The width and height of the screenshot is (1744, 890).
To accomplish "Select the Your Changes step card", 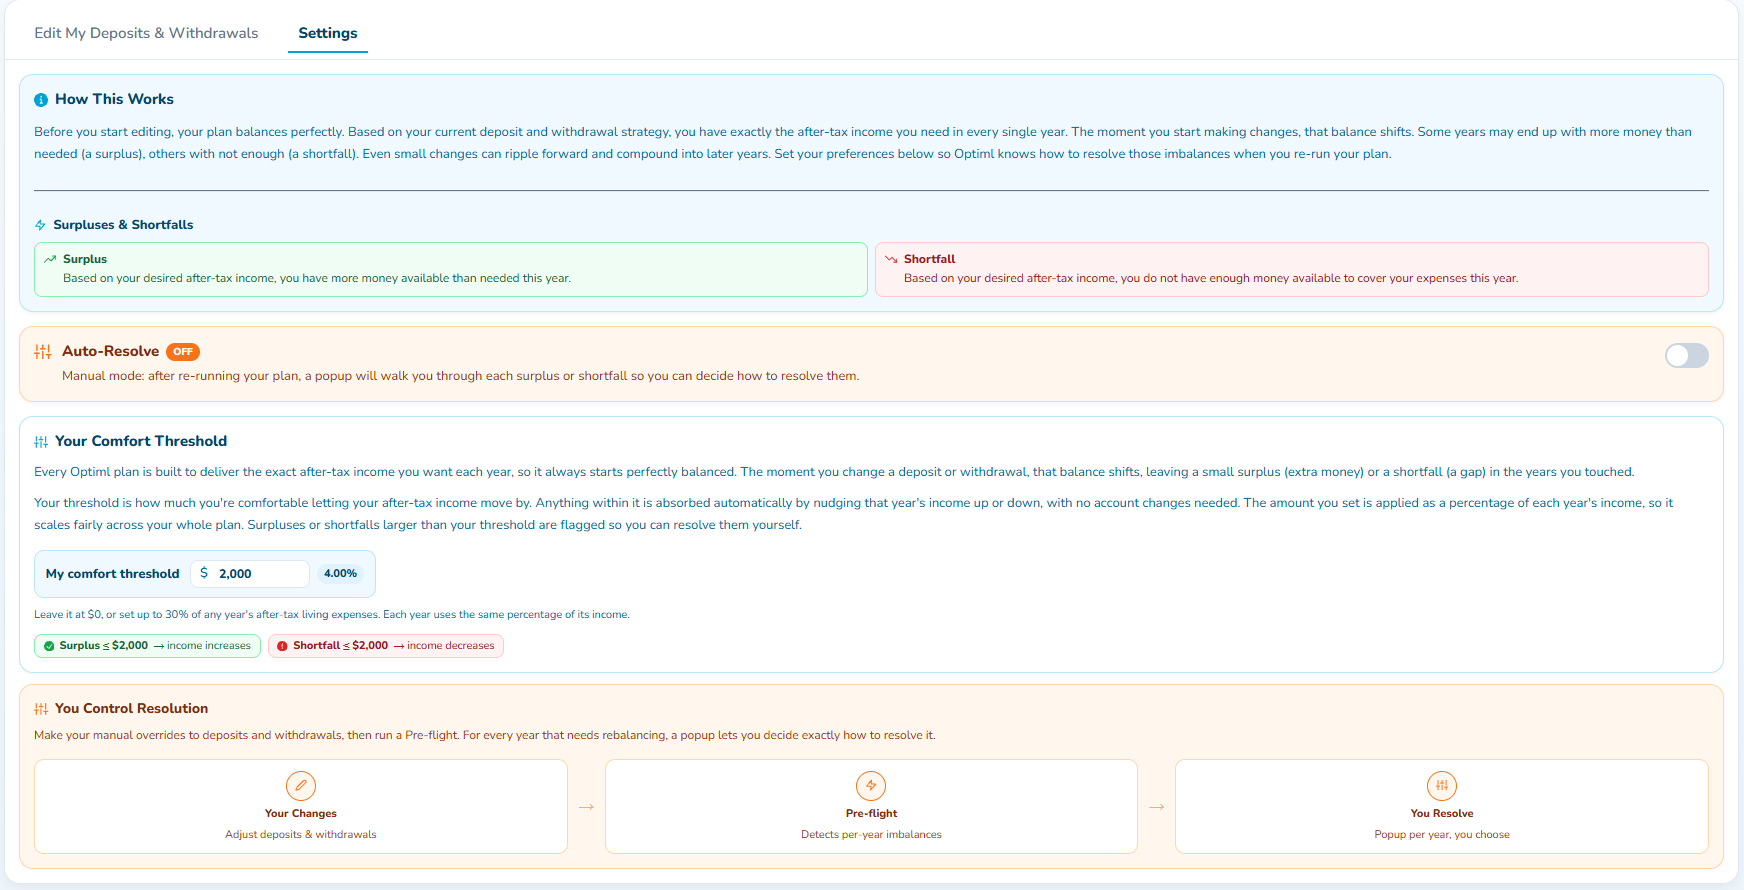I will 301,807.
